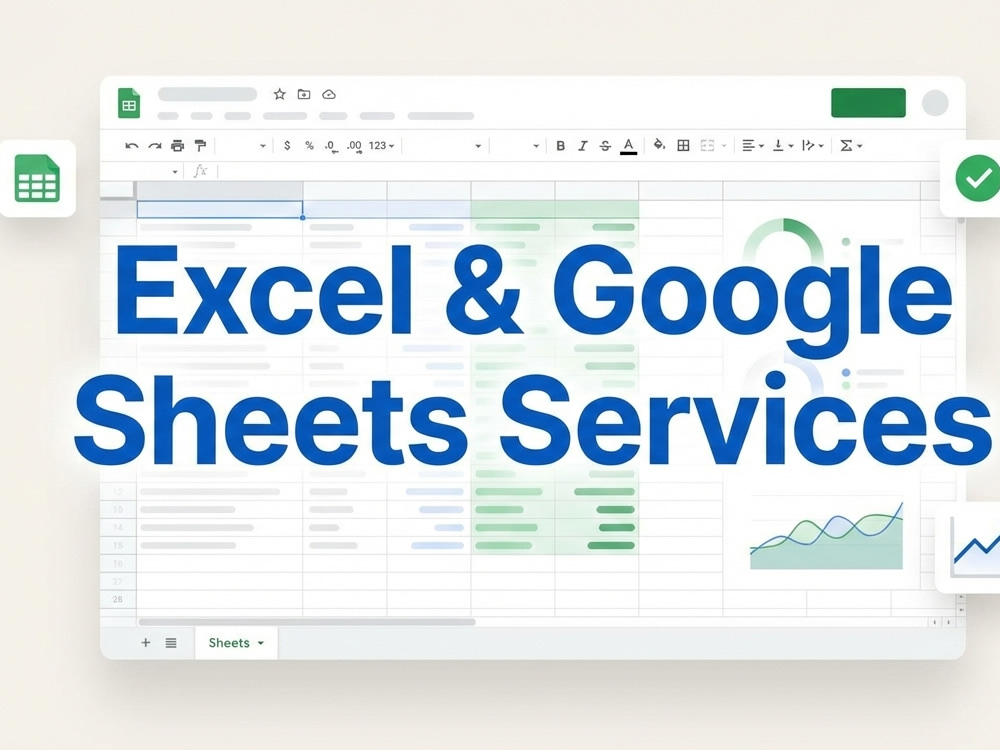
Task: Select the Sheets tab
Action: [x=236, y=643]
